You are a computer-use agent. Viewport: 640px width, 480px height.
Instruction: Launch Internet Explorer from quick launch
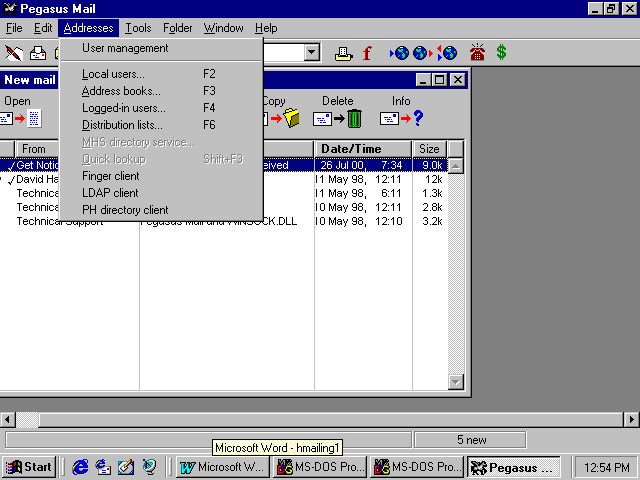pos(80,467)
